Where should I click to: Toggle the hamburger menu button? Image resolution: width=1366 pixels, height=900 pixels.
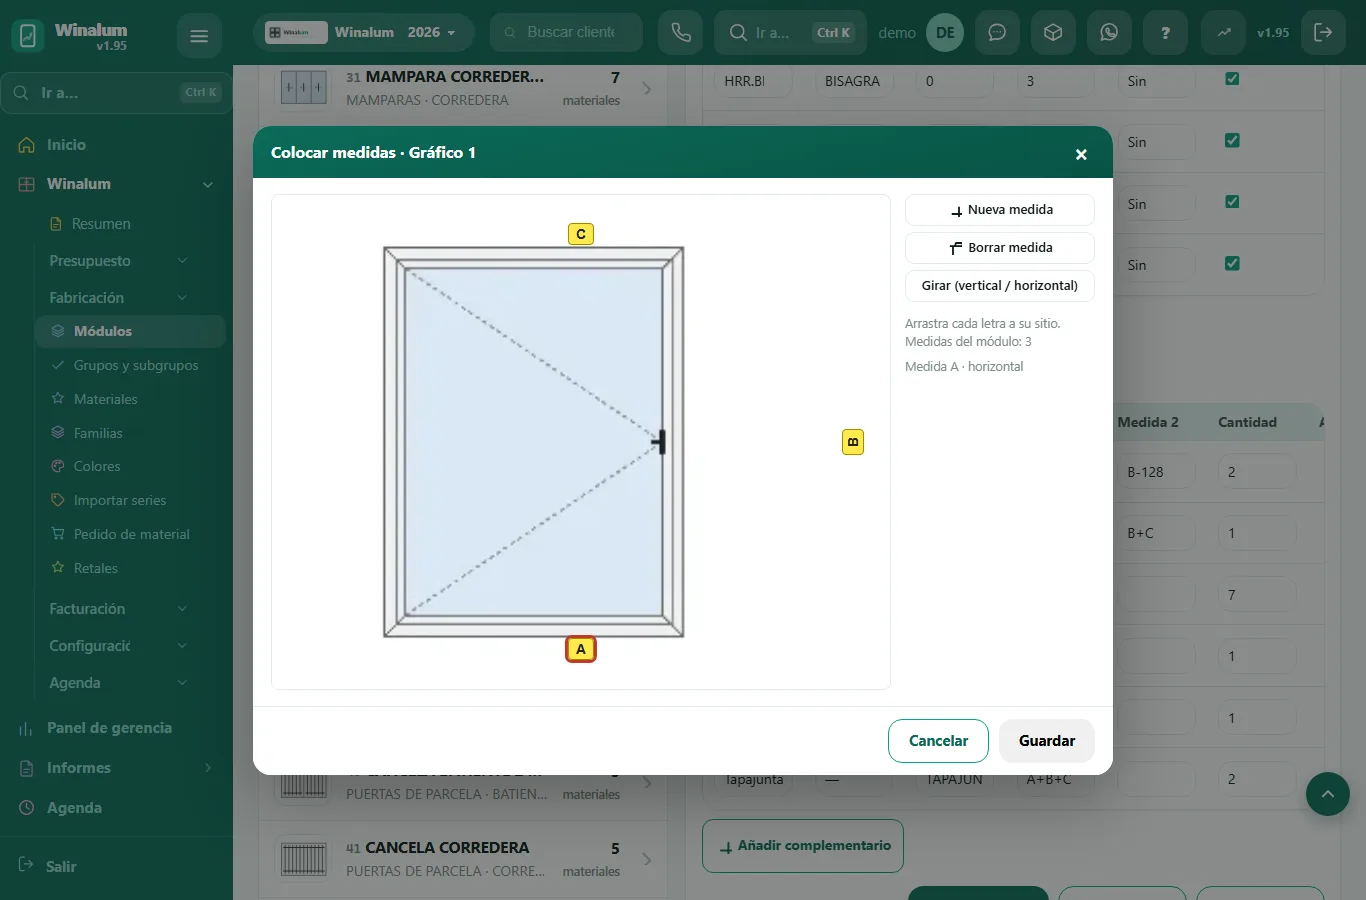coord(199,36)
